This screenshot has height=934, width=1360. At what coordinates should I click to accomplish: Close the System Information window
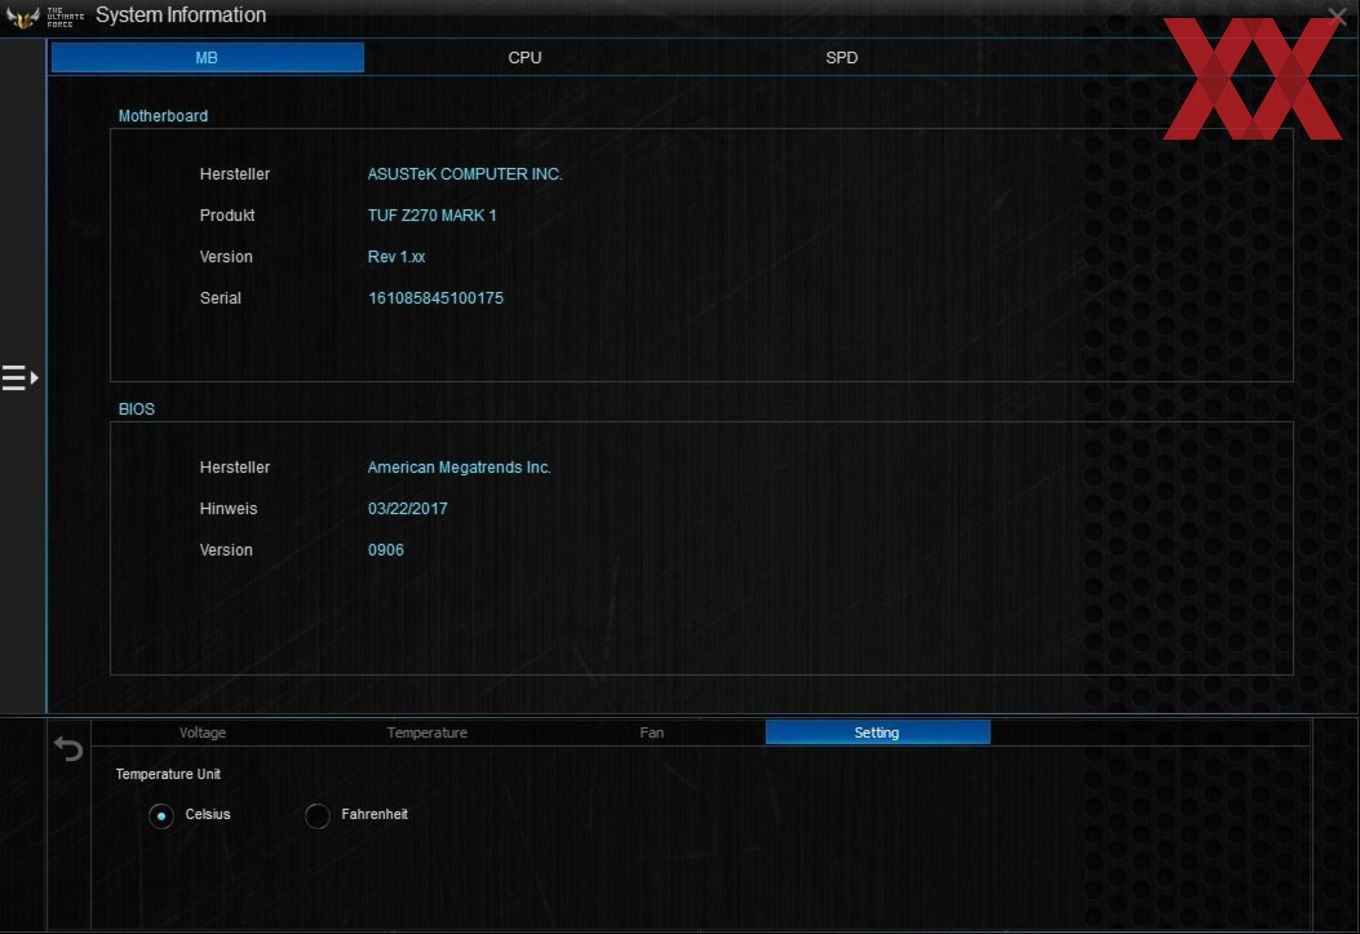point(1337,16)
